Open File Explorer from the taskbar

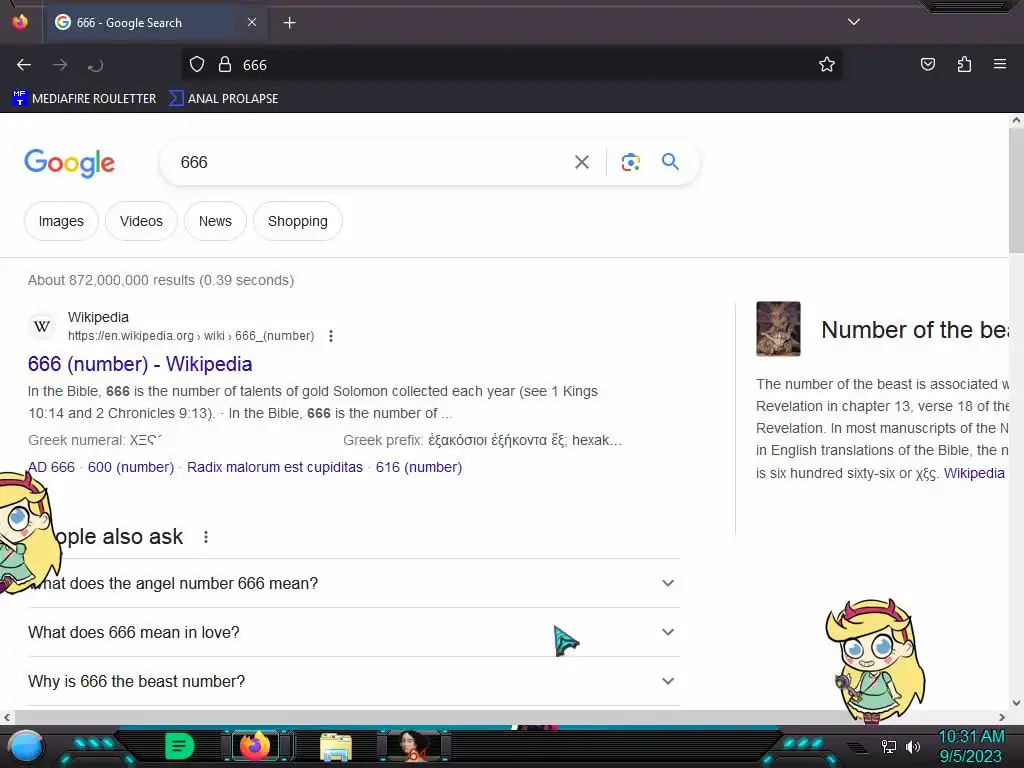[336, 747]
